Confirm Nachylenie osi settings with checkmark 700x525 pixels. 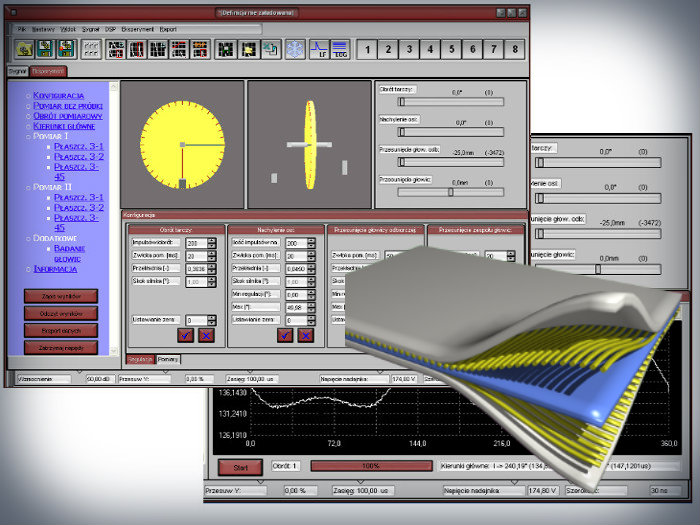coord(285,334)
